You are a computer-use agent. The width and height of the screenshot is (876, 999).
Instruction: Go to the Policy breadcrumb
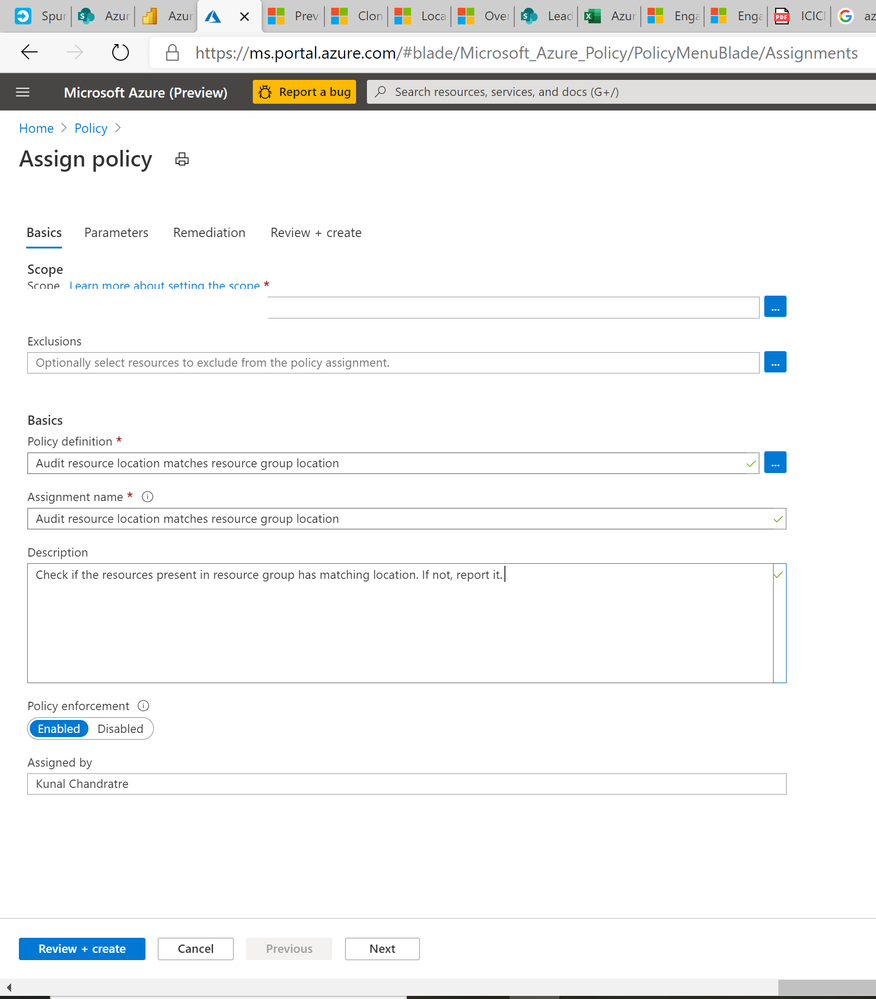point(91,128)
